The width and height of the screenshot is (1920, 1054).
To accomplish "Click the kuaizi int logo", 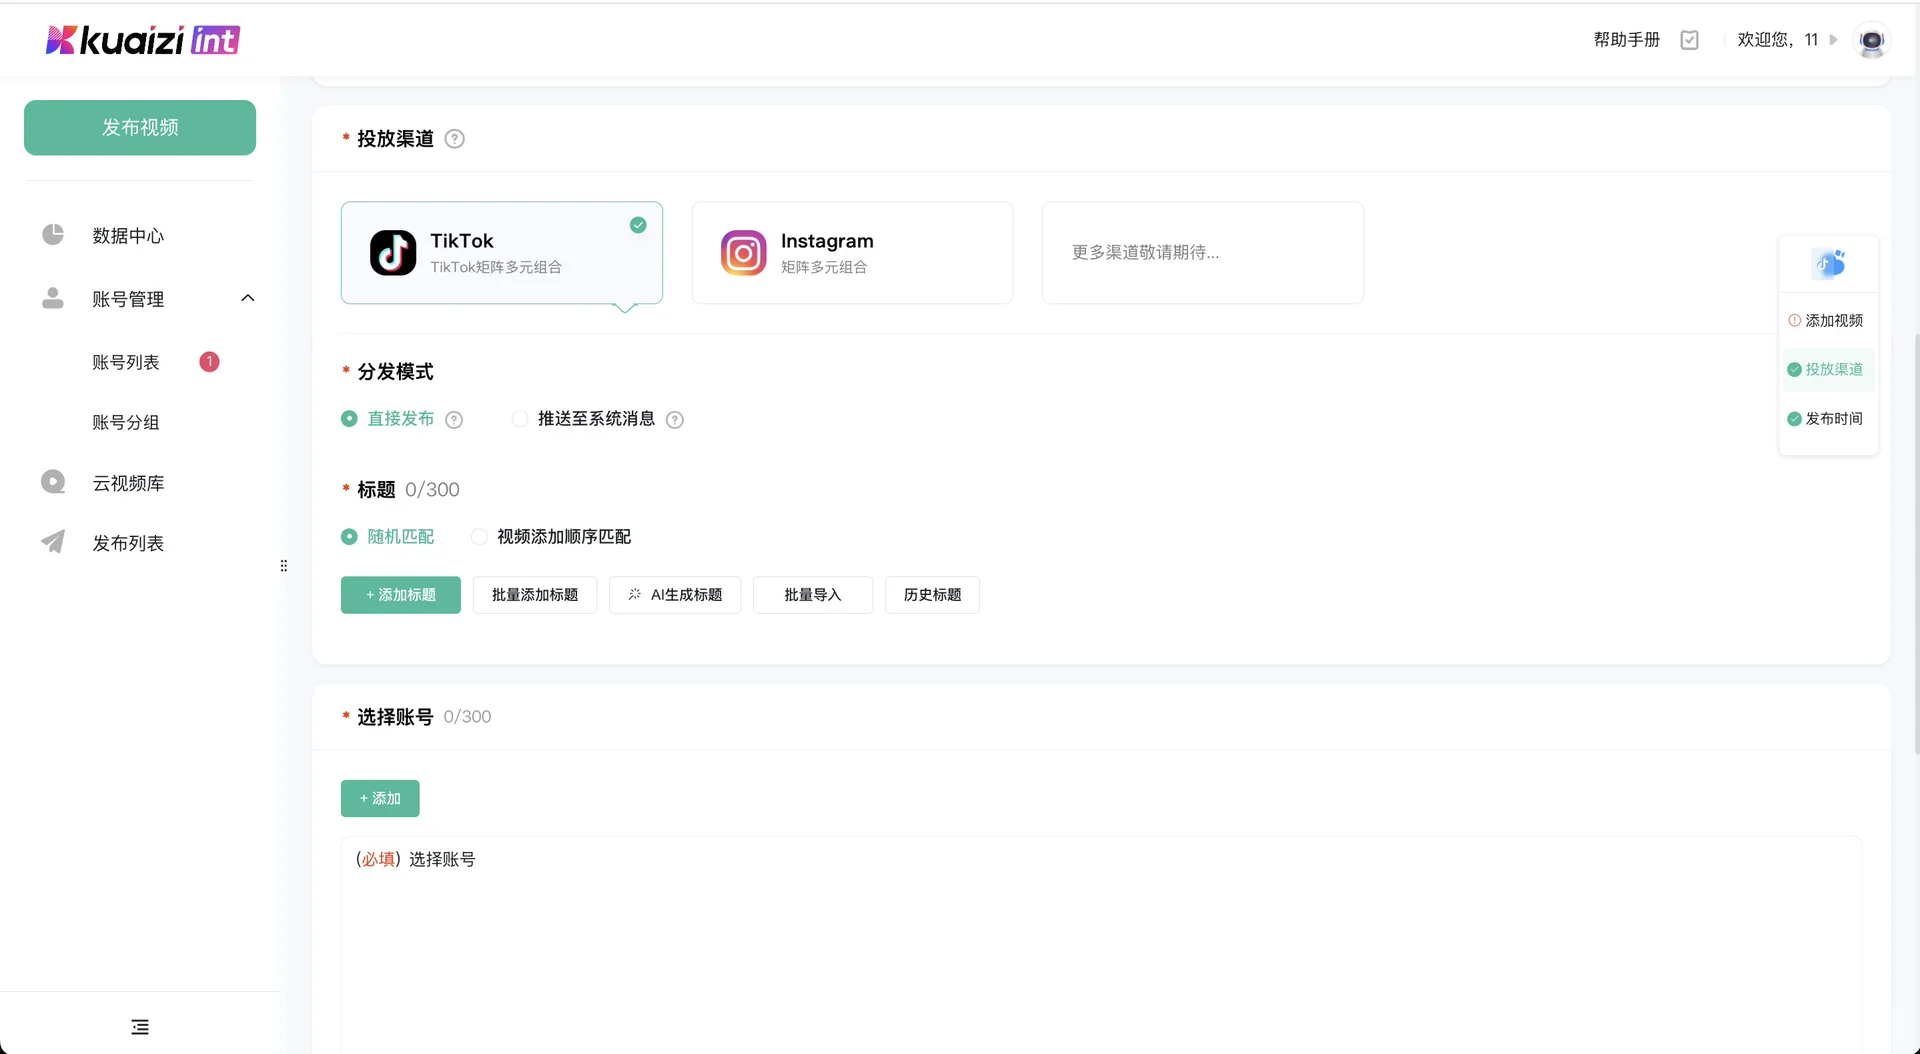I will point(141,40).
